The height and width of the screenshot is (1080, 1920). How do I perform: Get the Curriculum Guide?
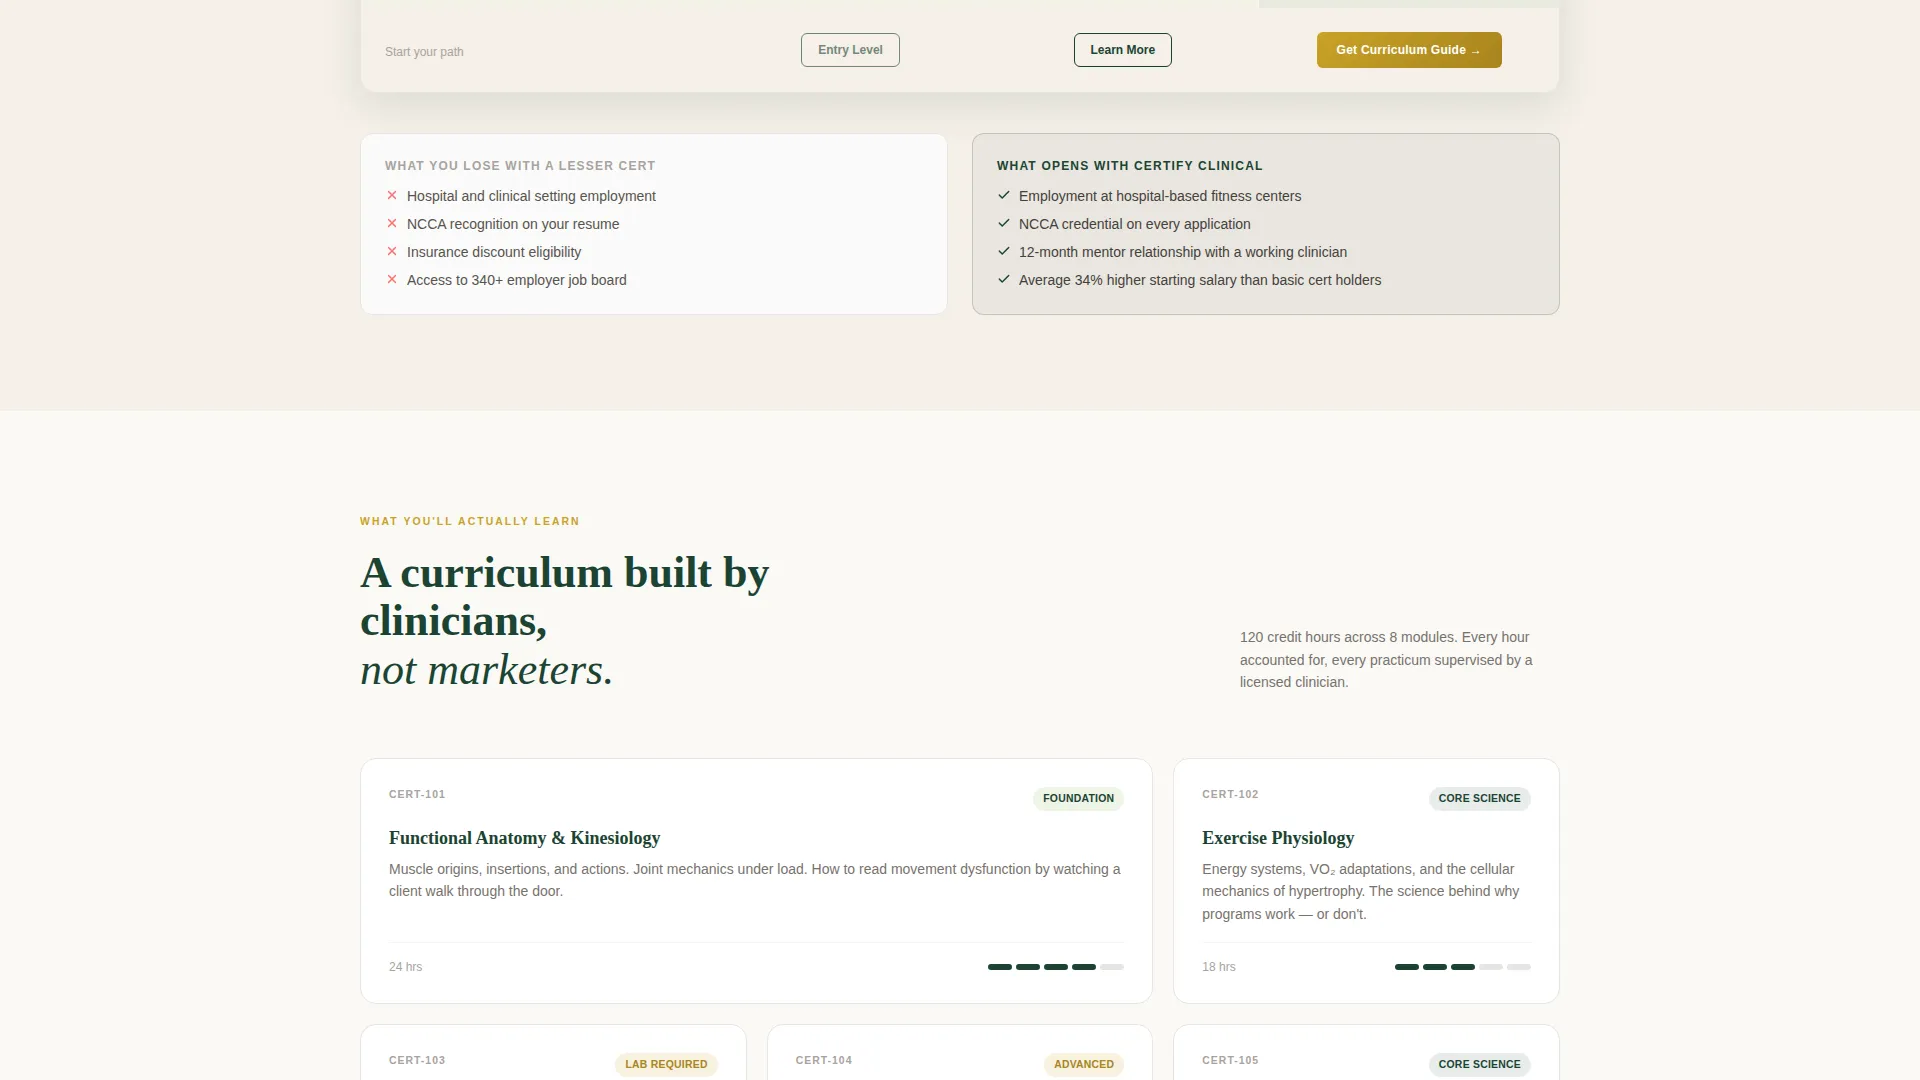pyautogui.click(x=1409, y=50)
